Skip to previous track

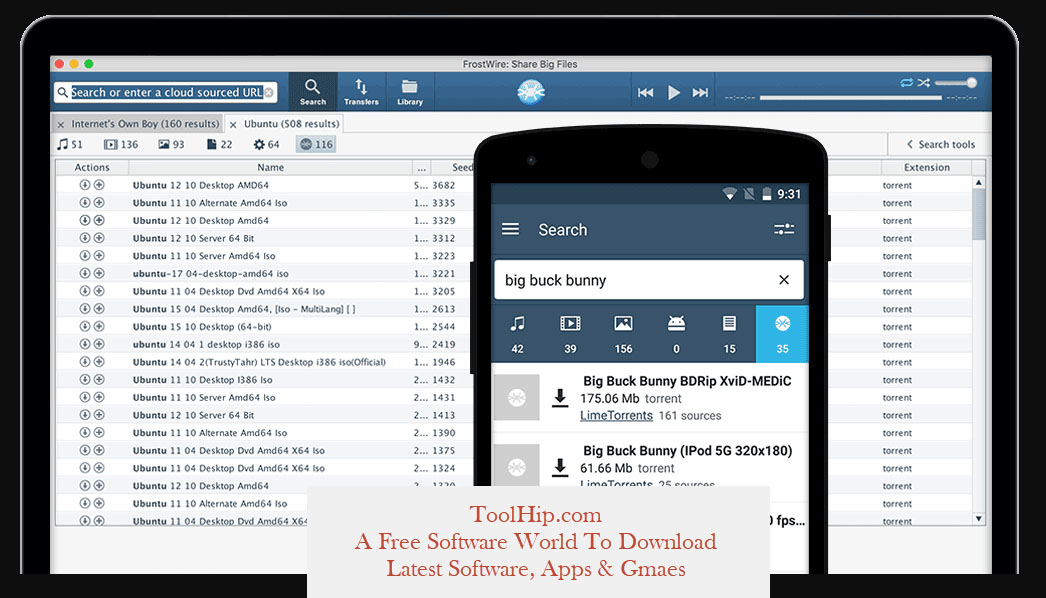tap(645, 93)
